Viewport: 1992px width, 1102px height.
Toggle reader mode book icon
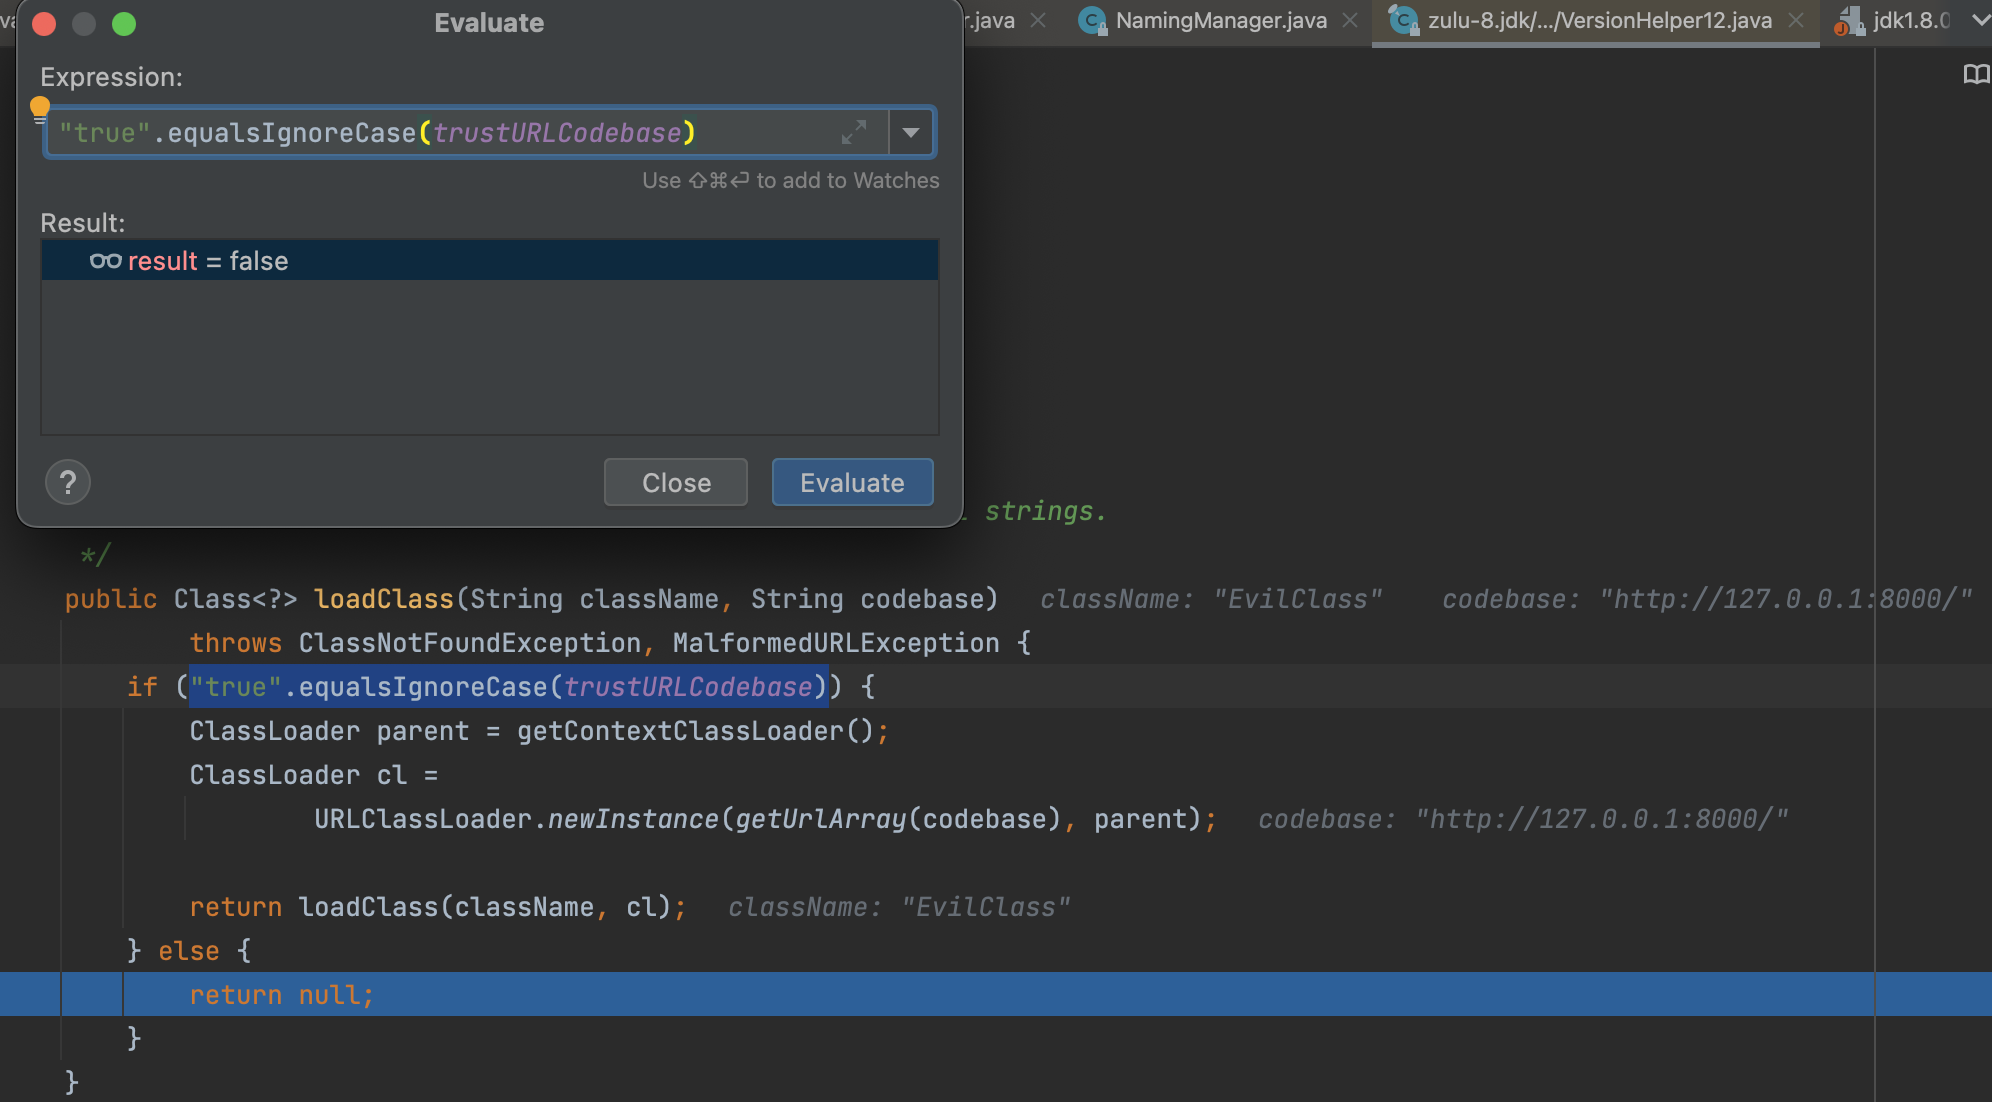(1976, 75)
